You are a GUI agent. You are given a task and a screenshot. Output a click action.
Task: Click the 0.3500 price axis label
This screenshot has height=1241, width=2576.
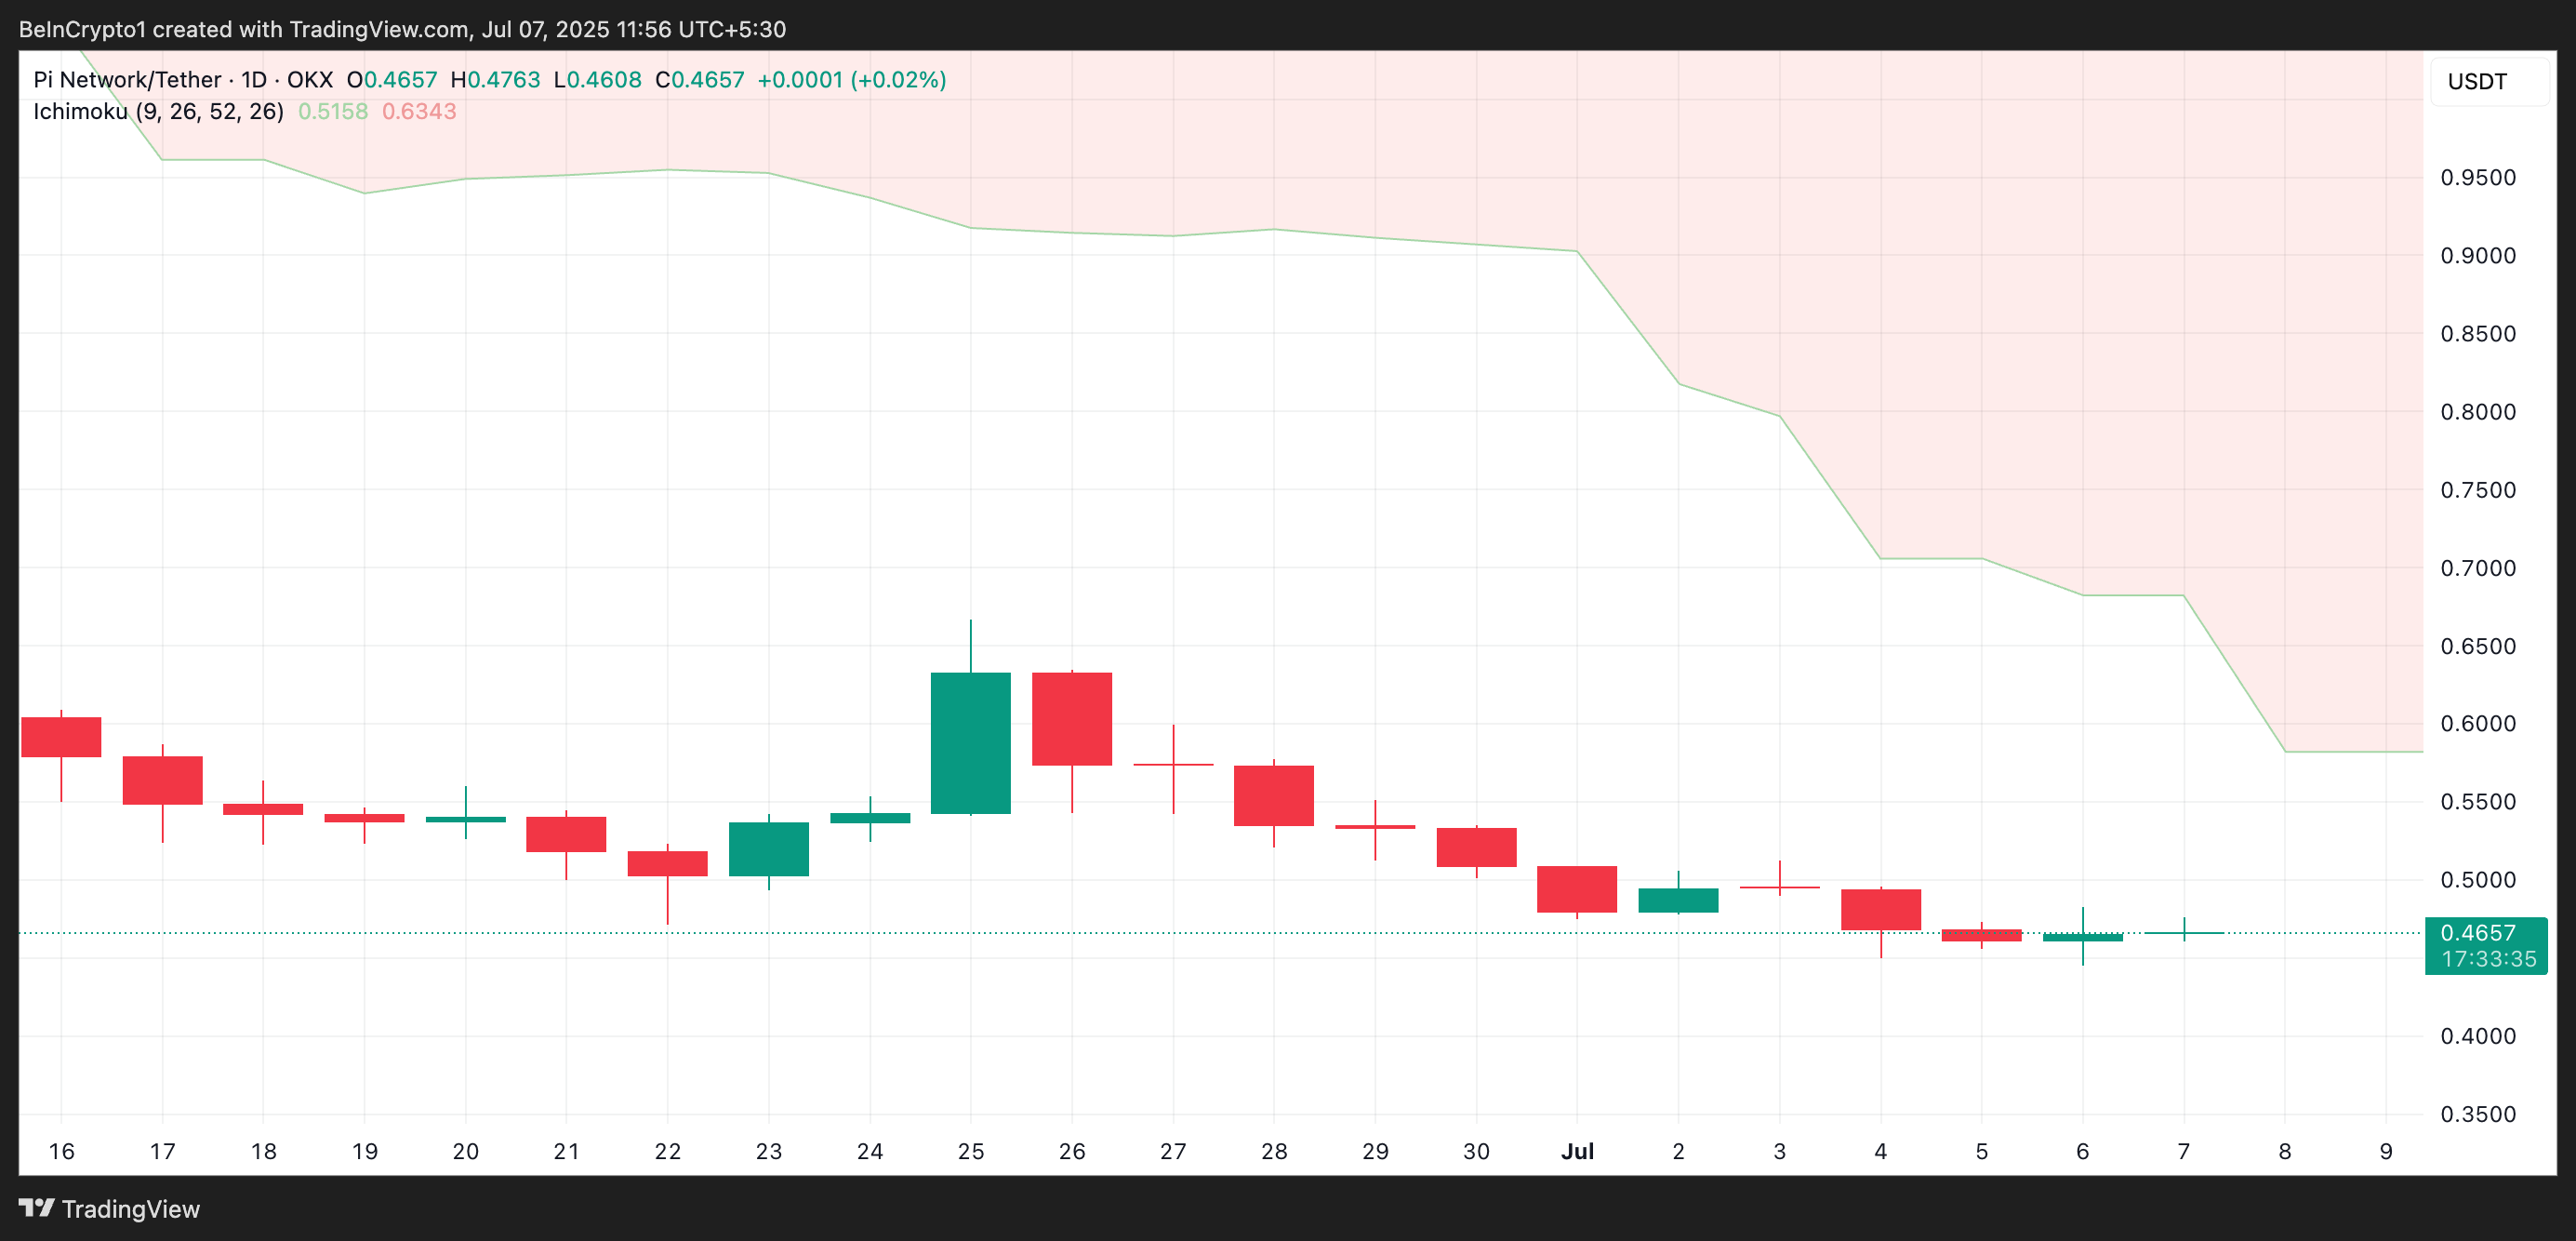(2477, 1114)
